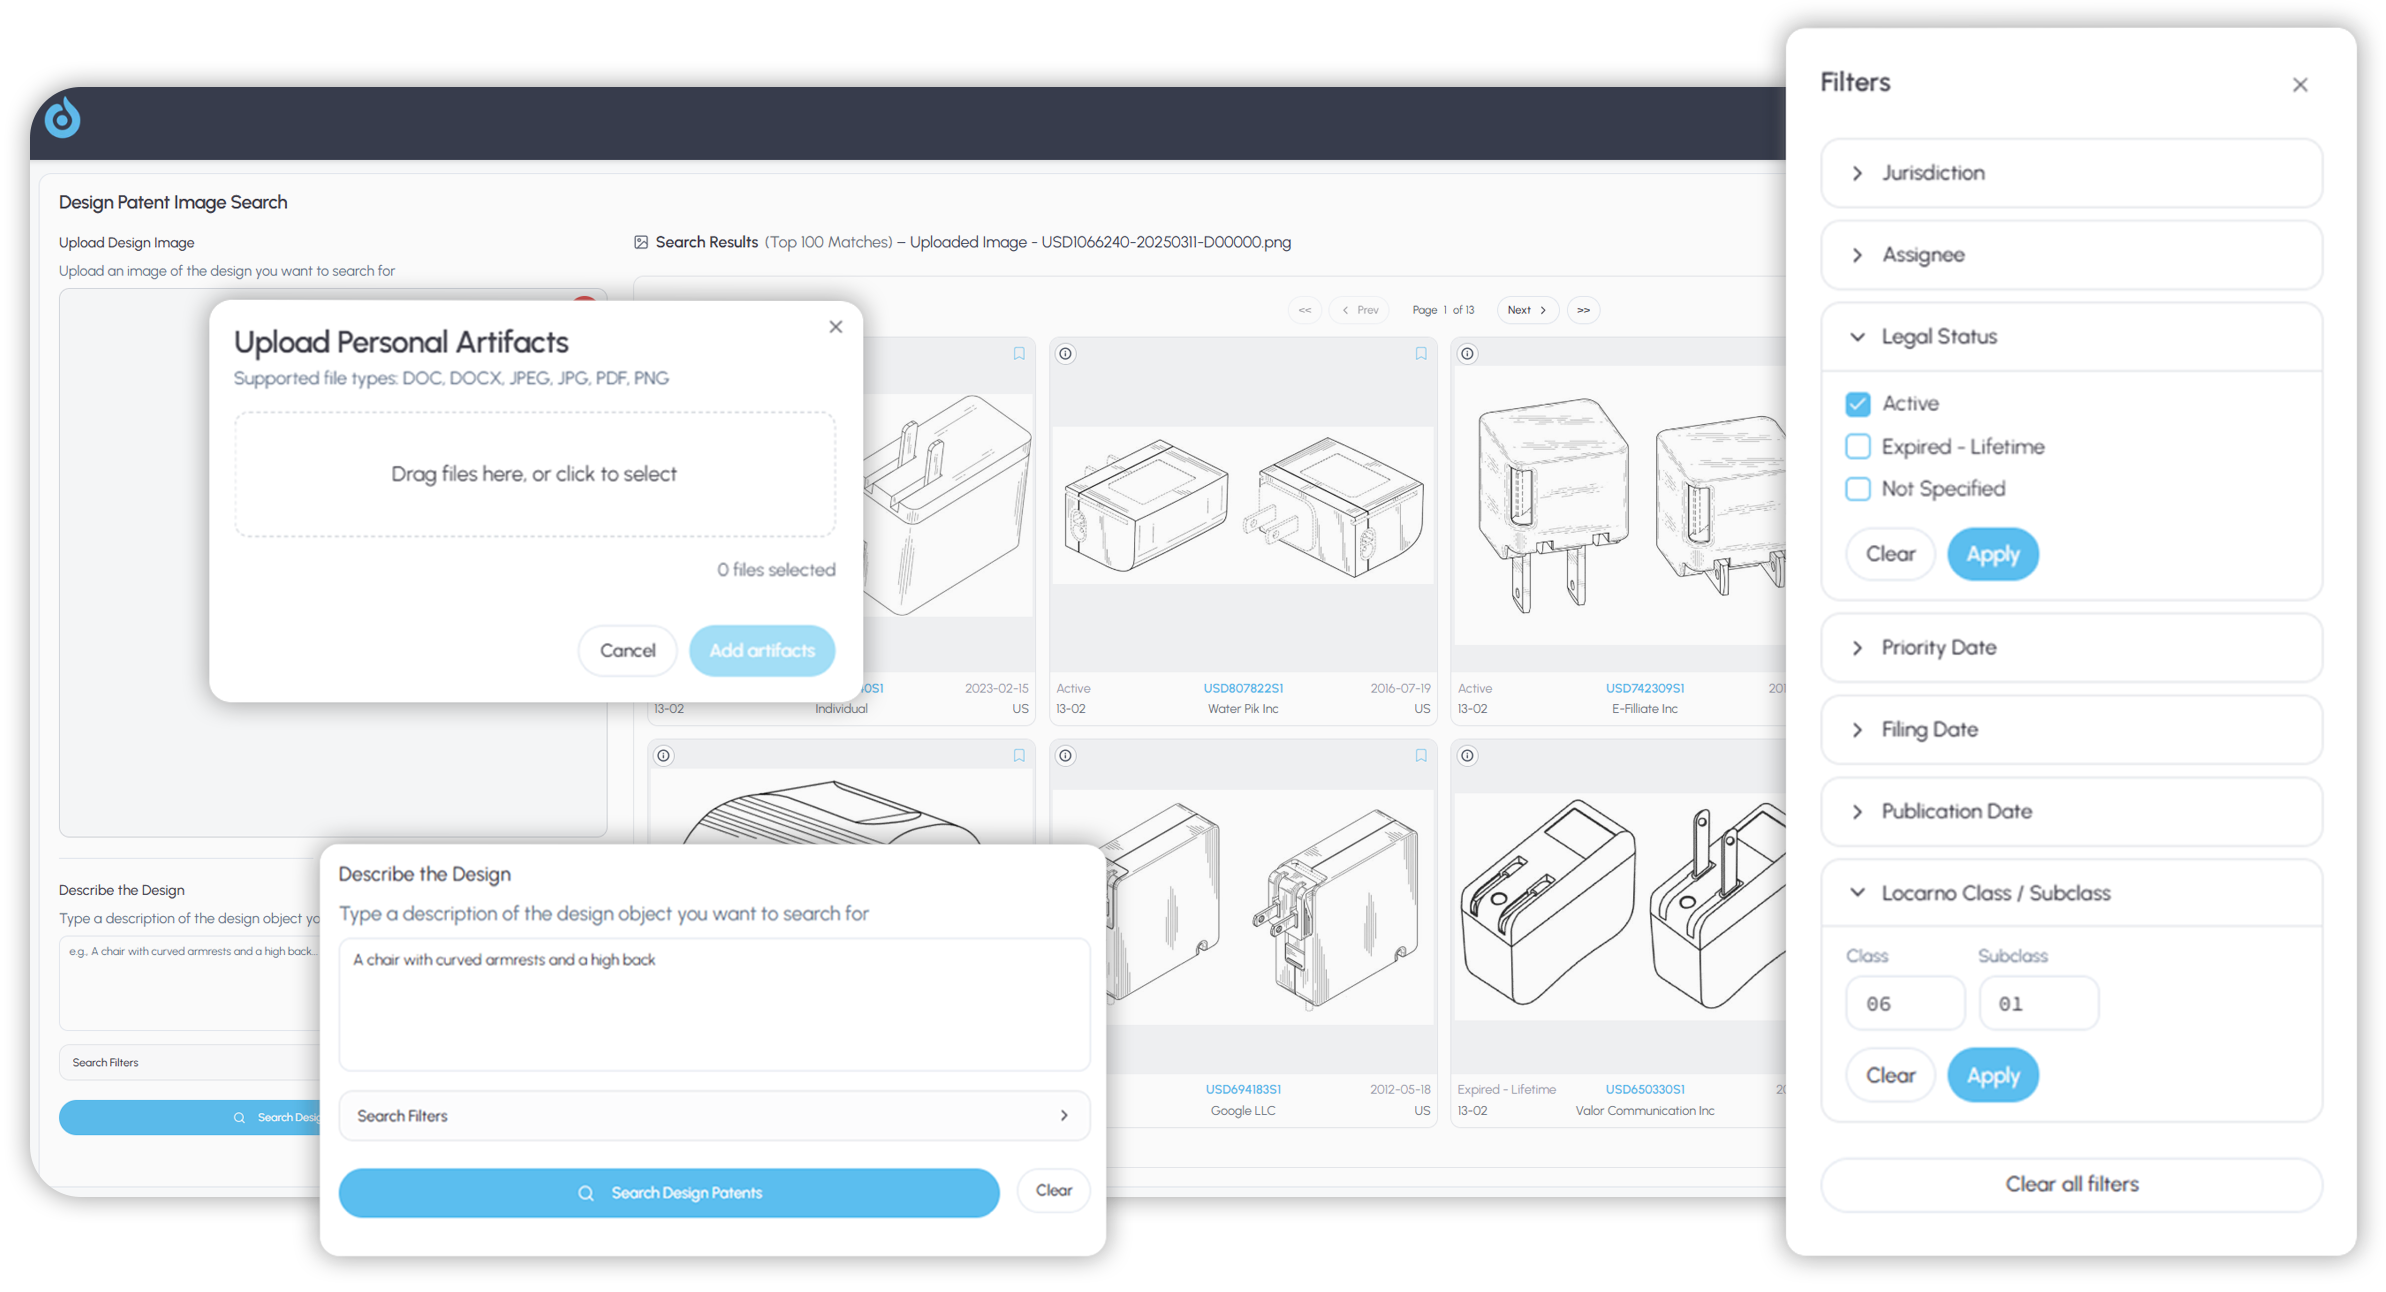Jump to last results page arrow

pos(1583,310)
